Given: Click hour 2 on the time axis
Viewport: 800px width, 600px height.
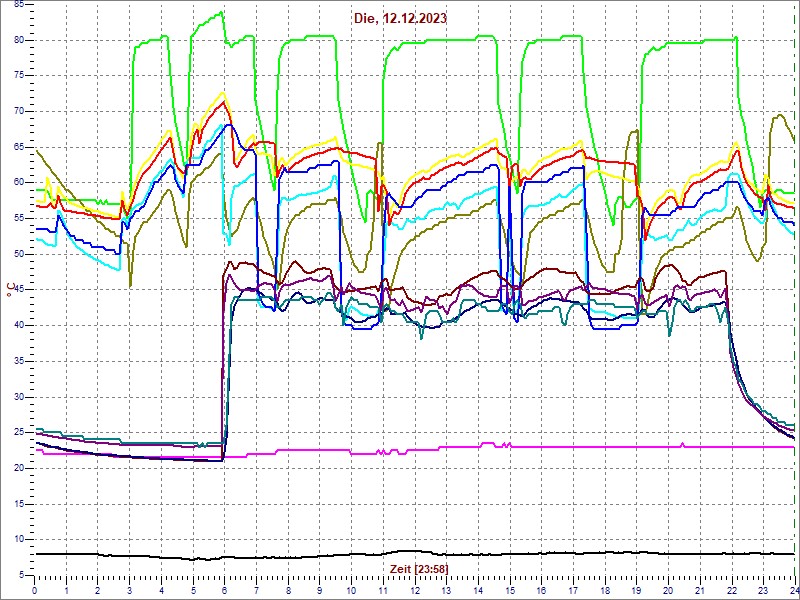Looking at the screenshot, I should pyautogui.click(x=97, y=588).
